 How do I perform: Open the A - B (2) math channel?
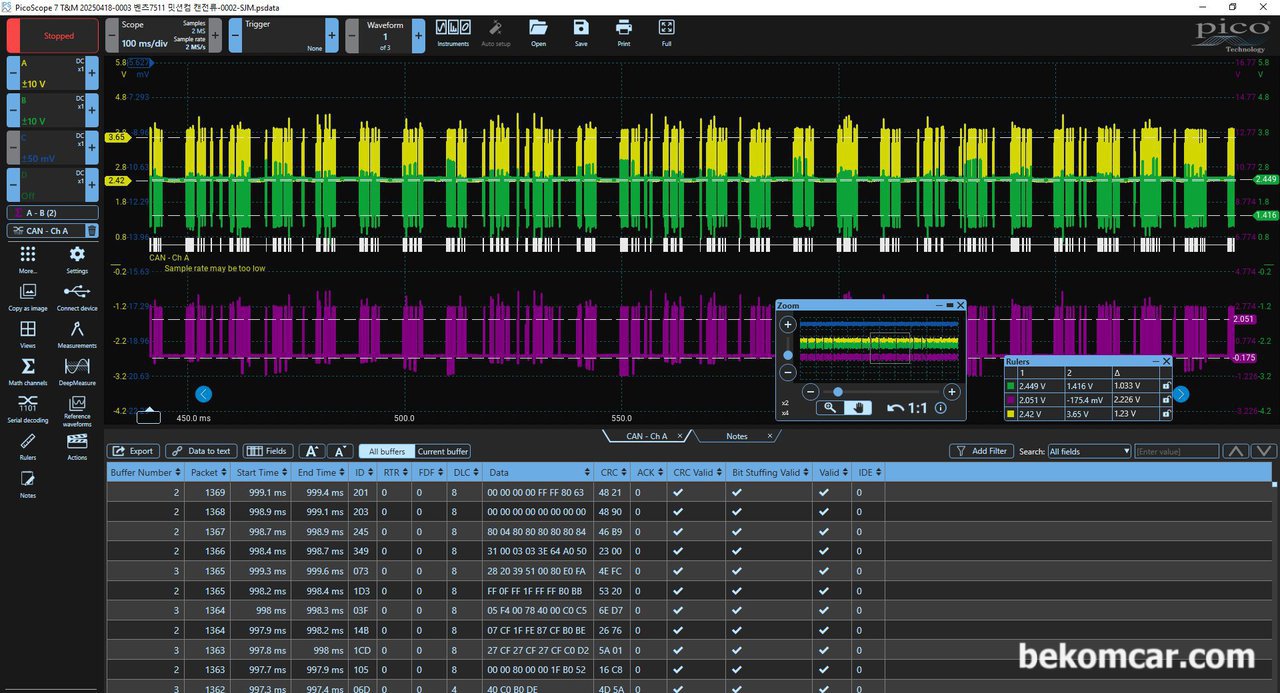click(53, 213)
